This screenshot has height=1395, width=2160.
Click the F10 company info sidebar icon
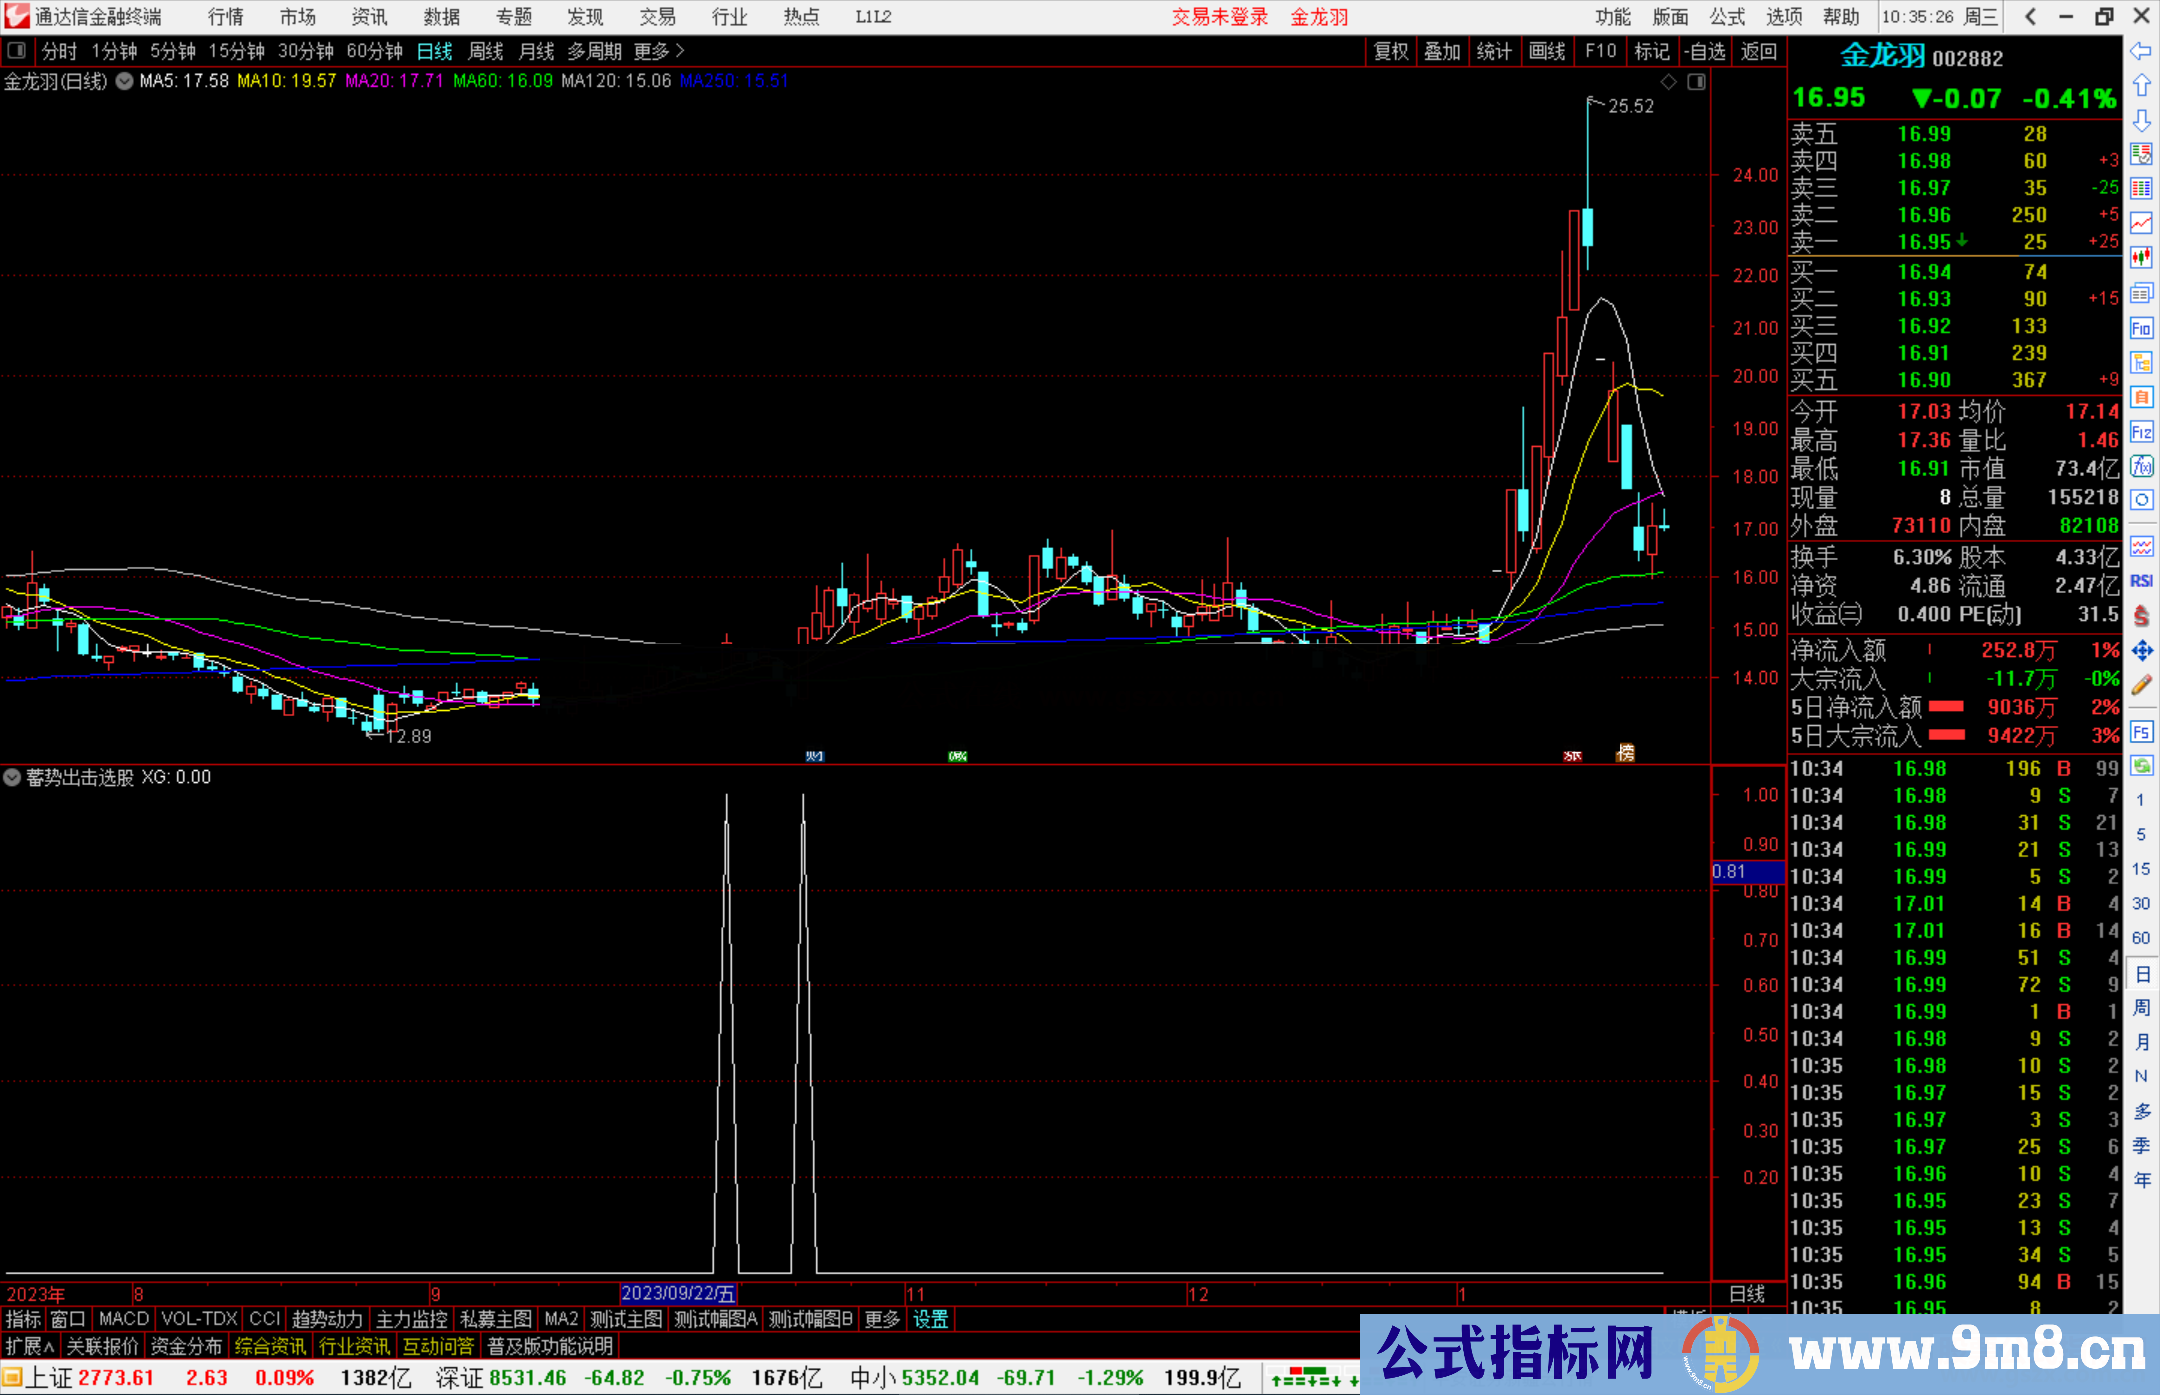point(2141,328)
